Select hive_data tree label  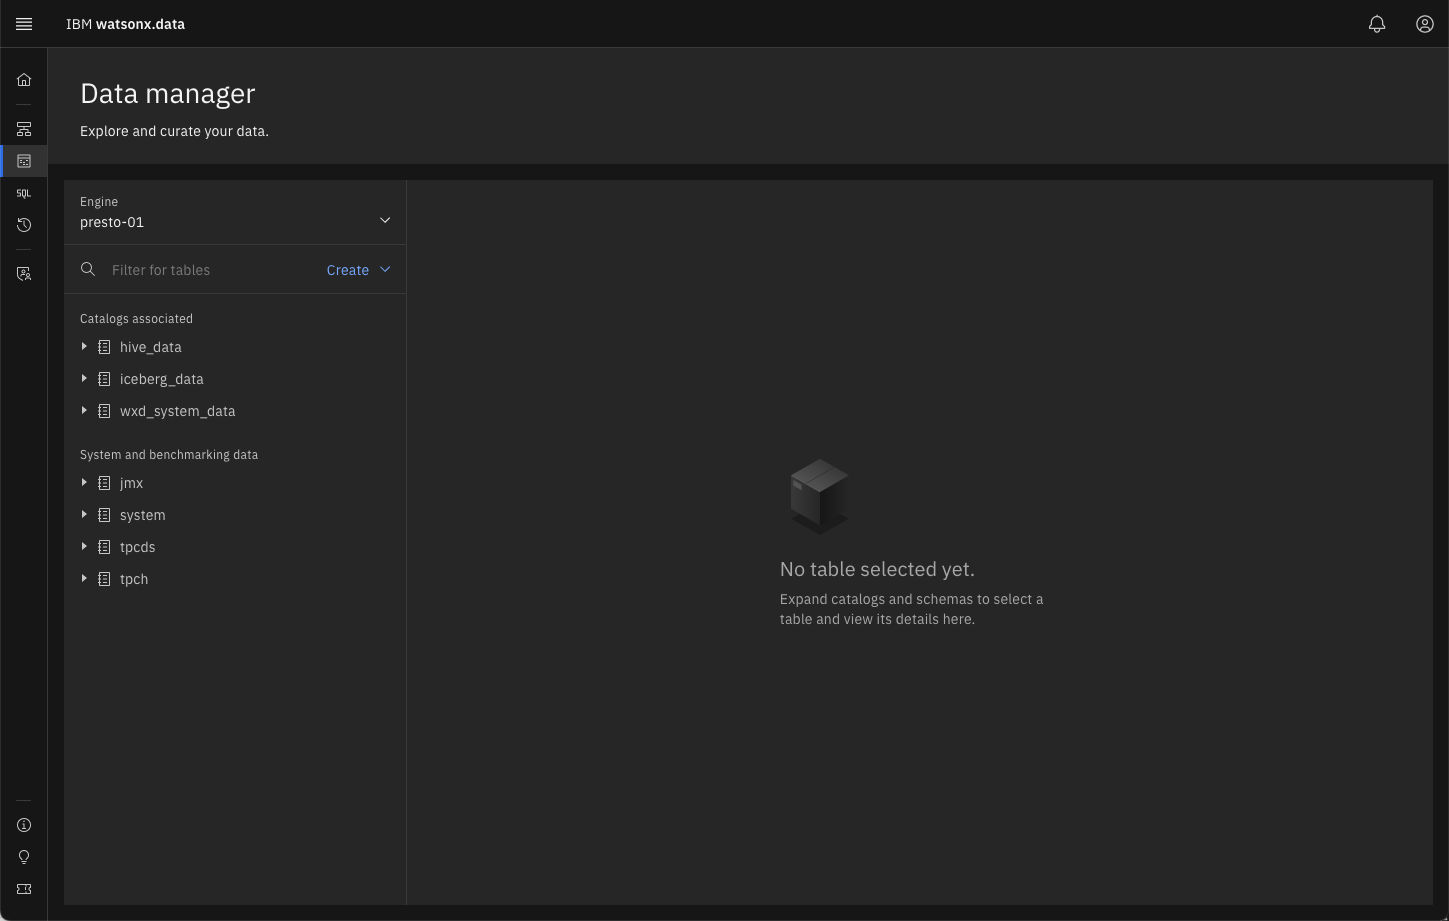coord(151,347)
